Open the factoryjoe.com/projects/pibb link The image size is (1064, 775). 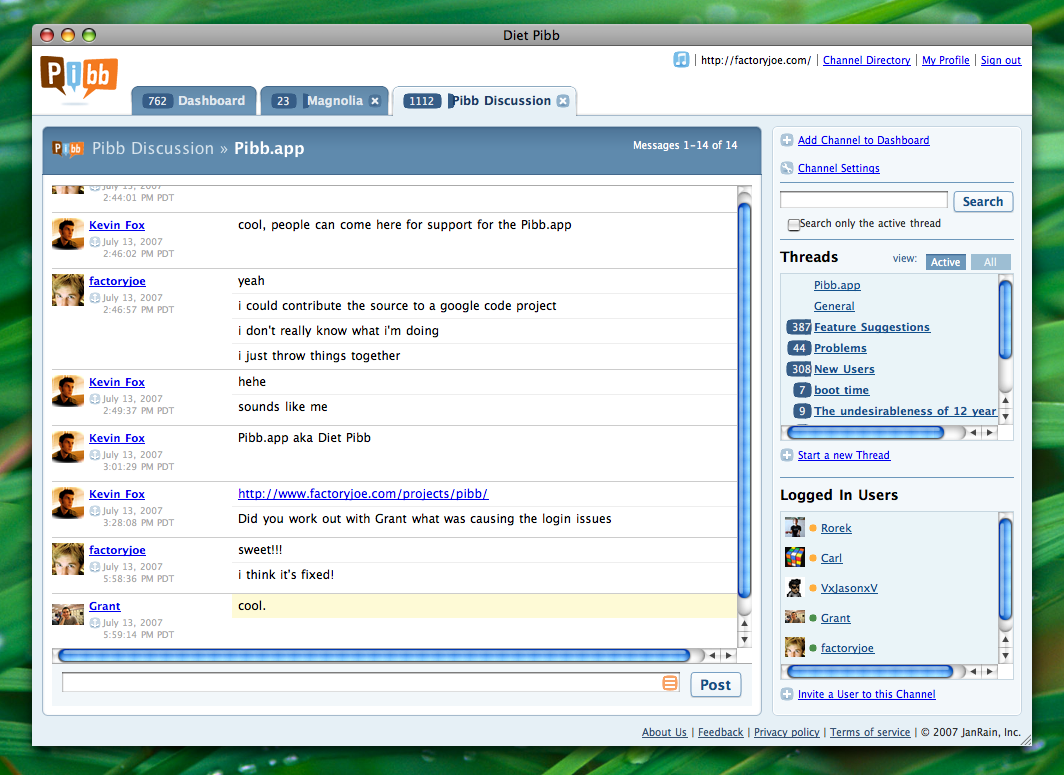363,494
